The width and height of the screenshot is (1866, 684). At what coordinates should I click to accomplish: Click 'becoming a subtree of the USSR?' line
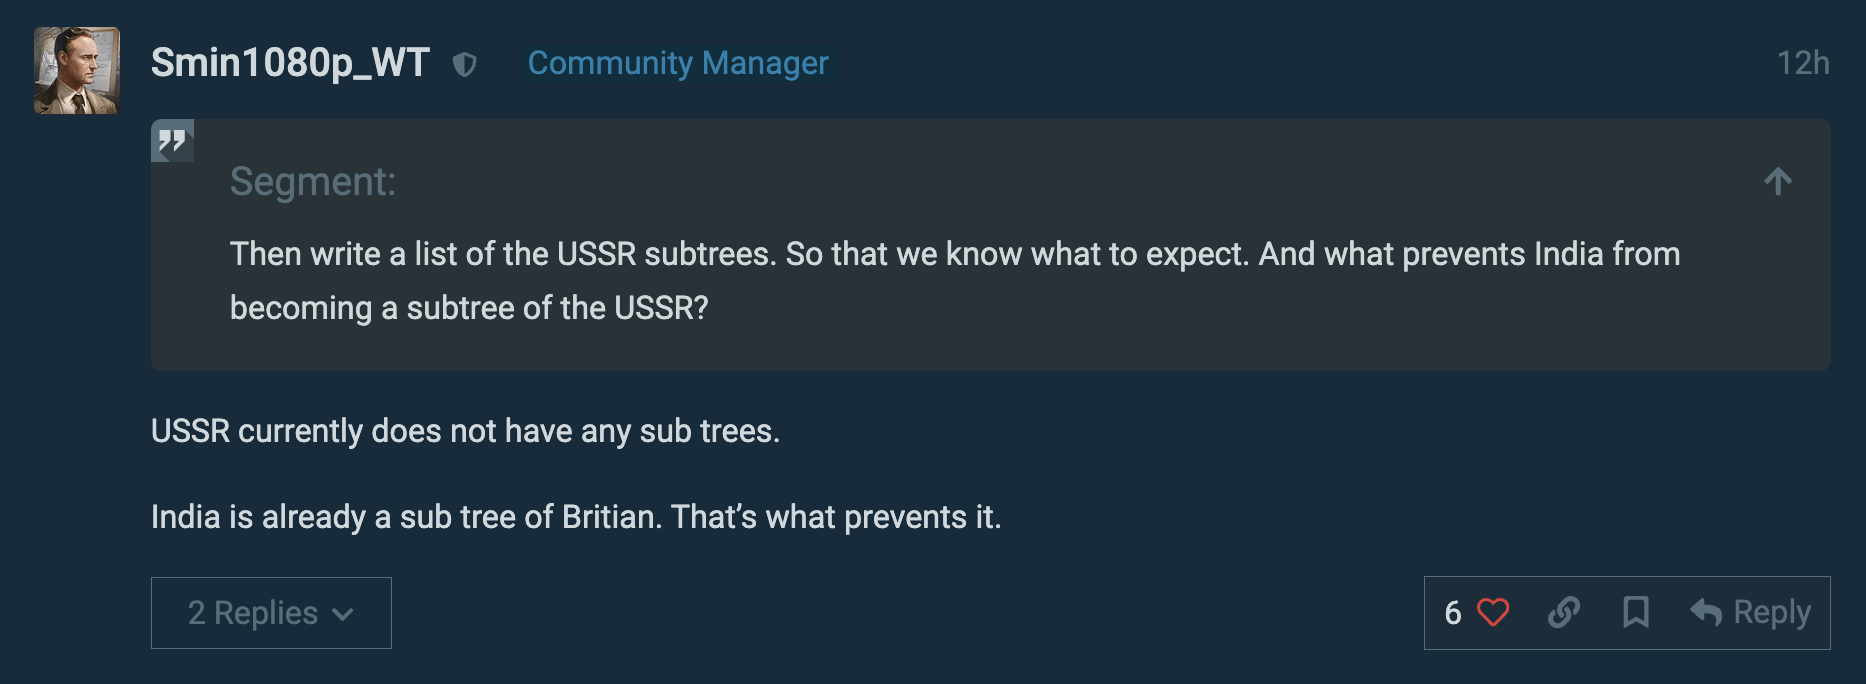(x=469, y=308)
